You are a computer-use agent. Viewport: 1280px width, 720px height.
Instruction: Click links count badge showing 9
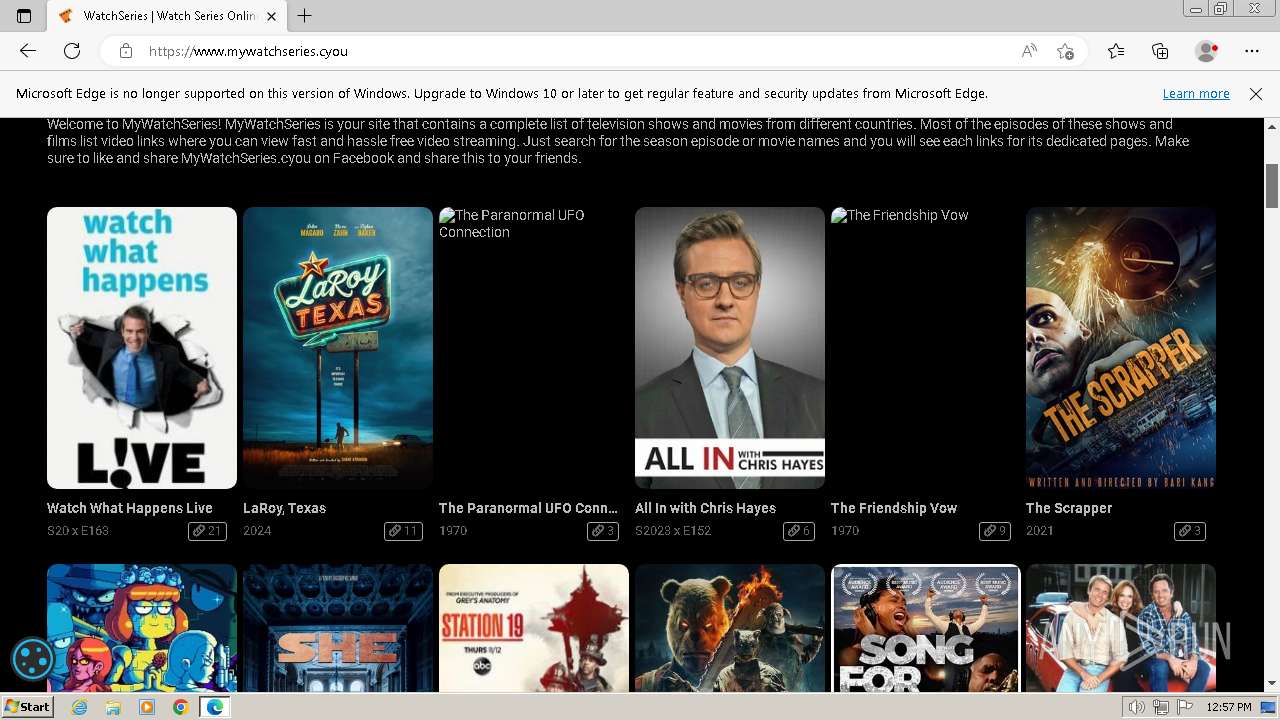(x=995, y=531)
